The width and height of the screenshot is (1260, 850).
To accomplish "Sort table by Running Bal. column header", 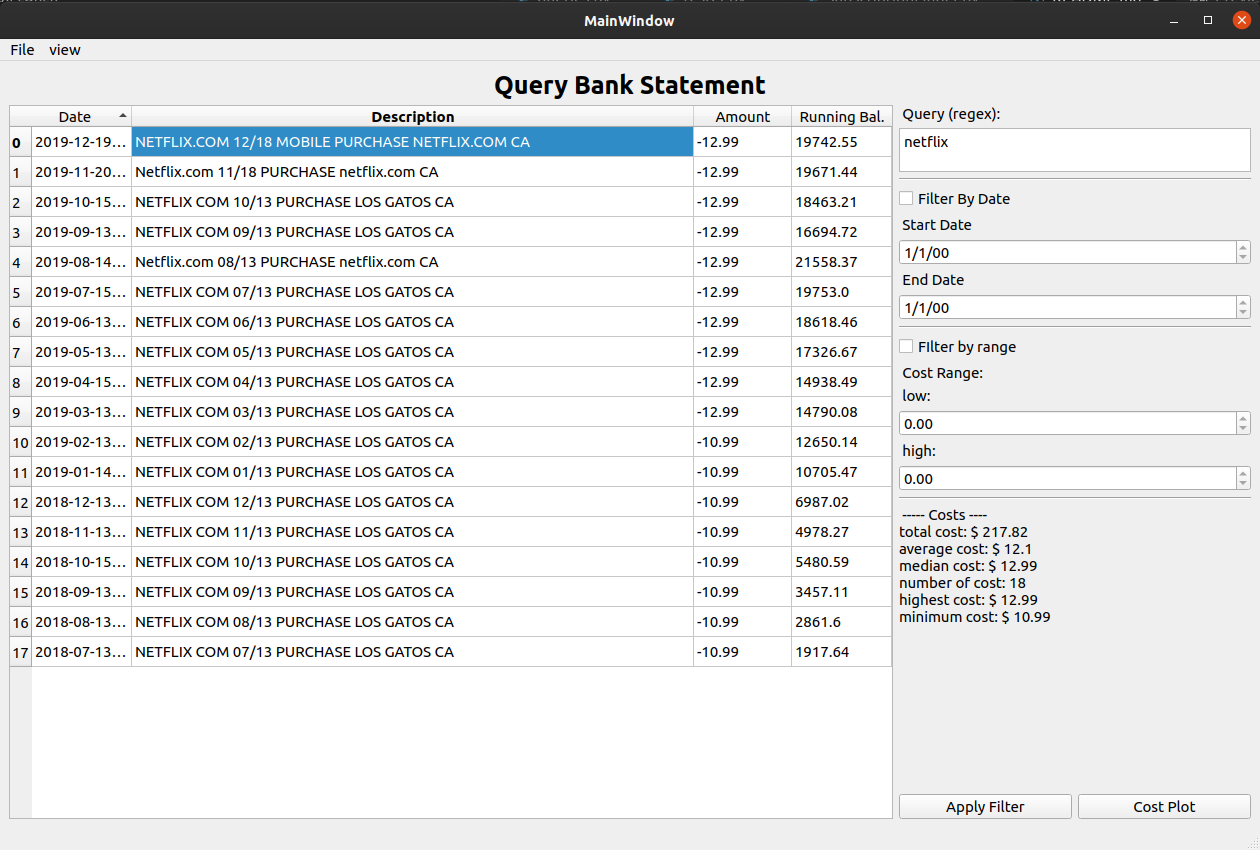I will coord(841,117).
